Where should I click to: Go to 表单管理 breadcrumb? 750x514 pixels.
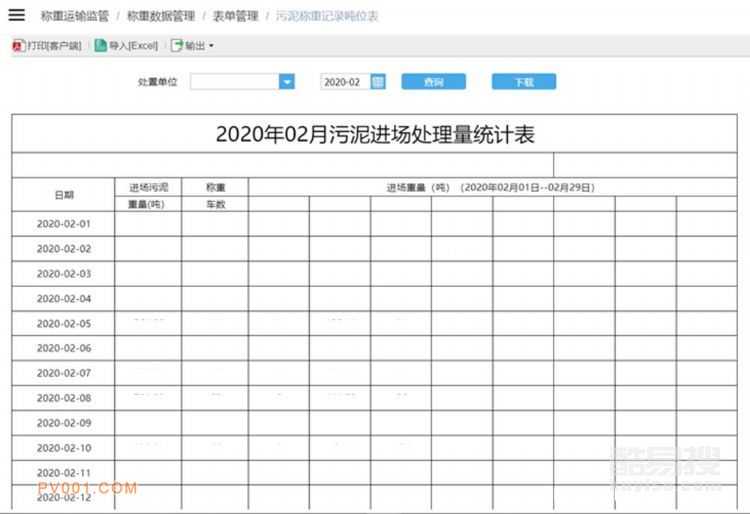(x=235, y=16)
